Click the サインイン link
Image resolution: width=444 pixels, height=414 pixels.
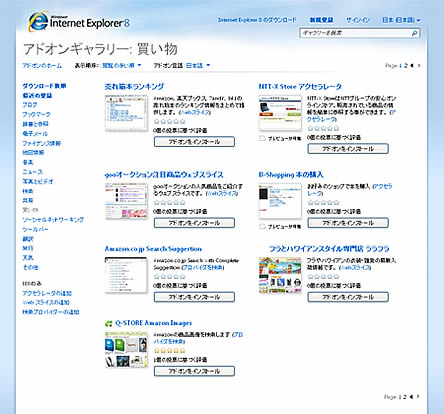[x=358, y=20]
